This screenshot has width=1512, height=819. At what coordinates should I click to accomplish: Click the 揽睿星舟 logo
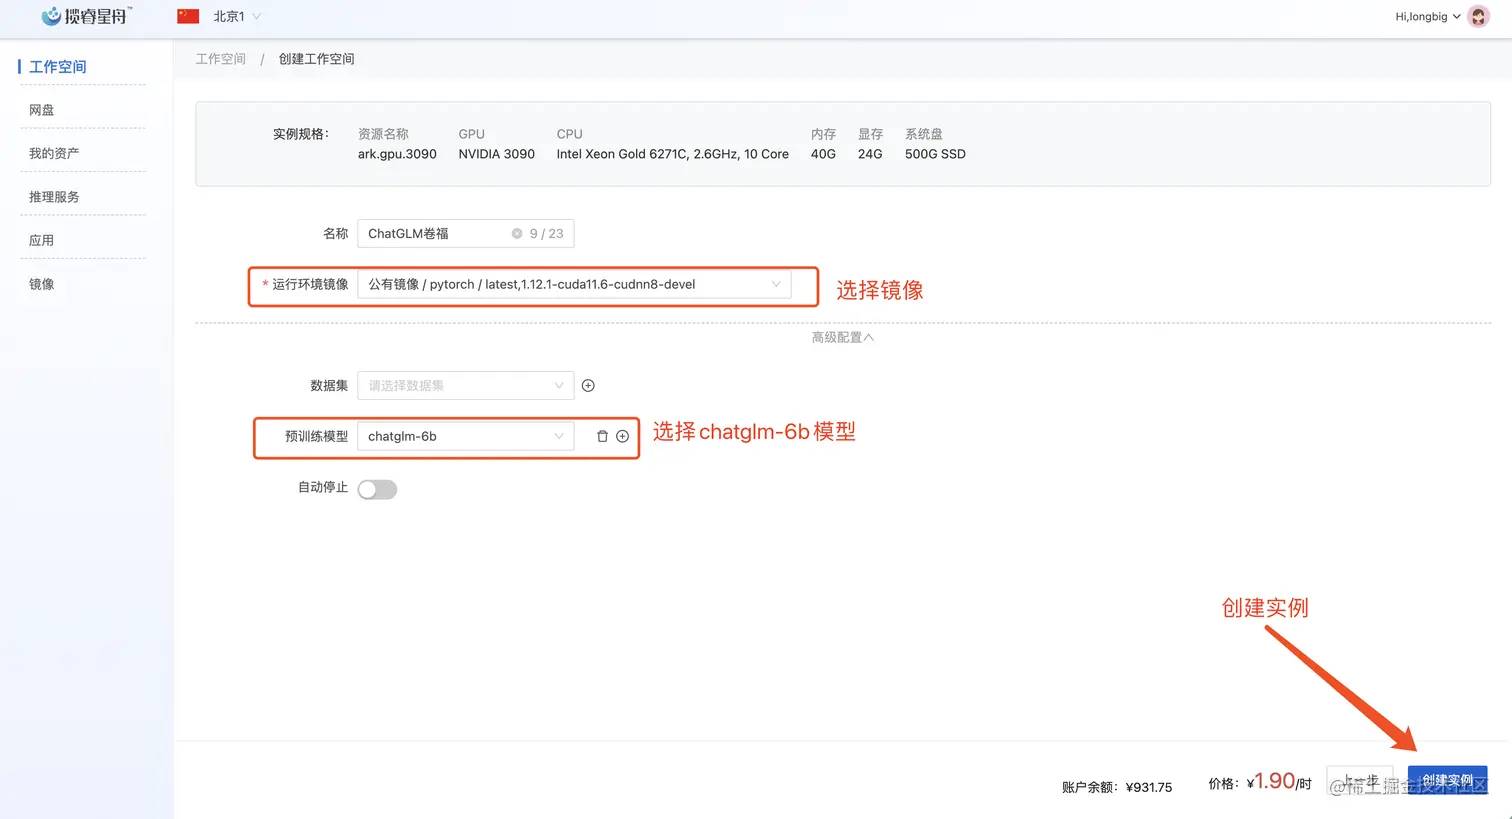(86, 16)
